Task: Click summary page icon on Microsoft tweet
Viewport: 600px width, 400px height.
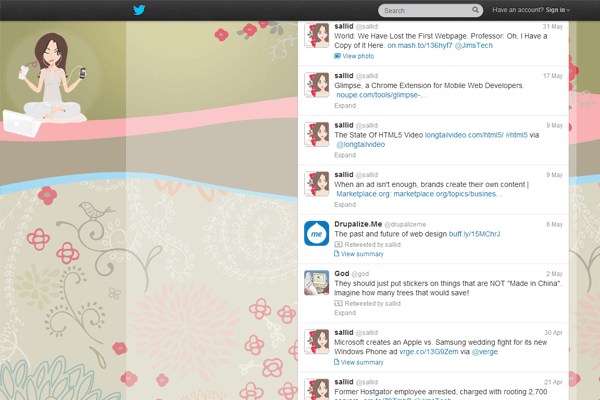Action: [336, 362]
